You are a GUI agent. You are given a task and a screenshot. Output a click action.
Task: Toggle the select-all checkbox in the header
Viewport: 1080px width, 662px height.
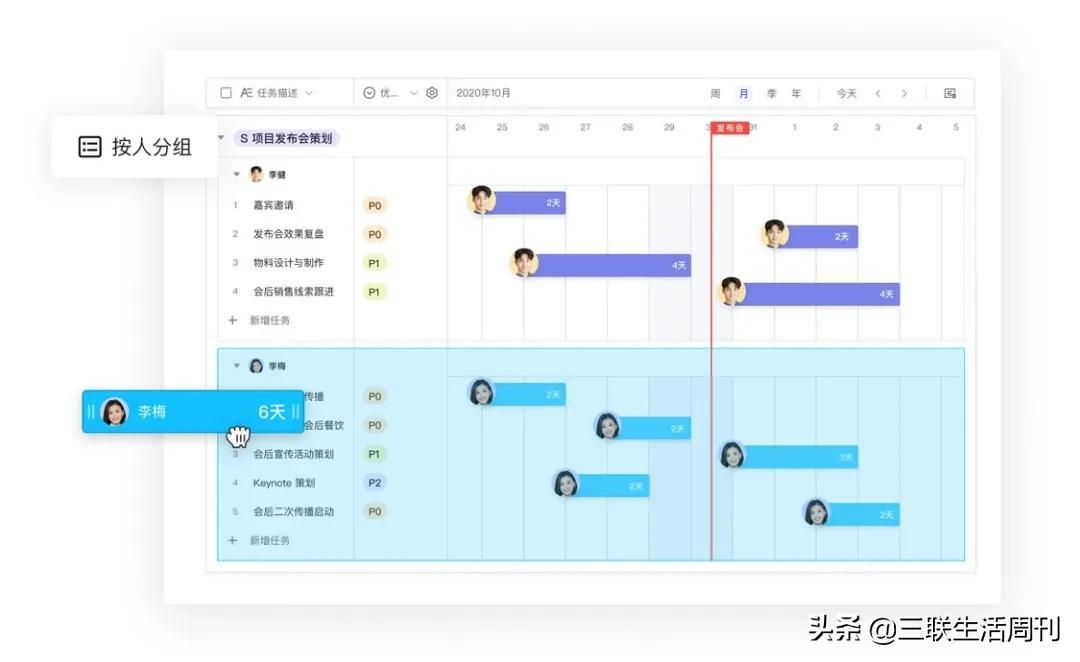(x=228, y=92)
